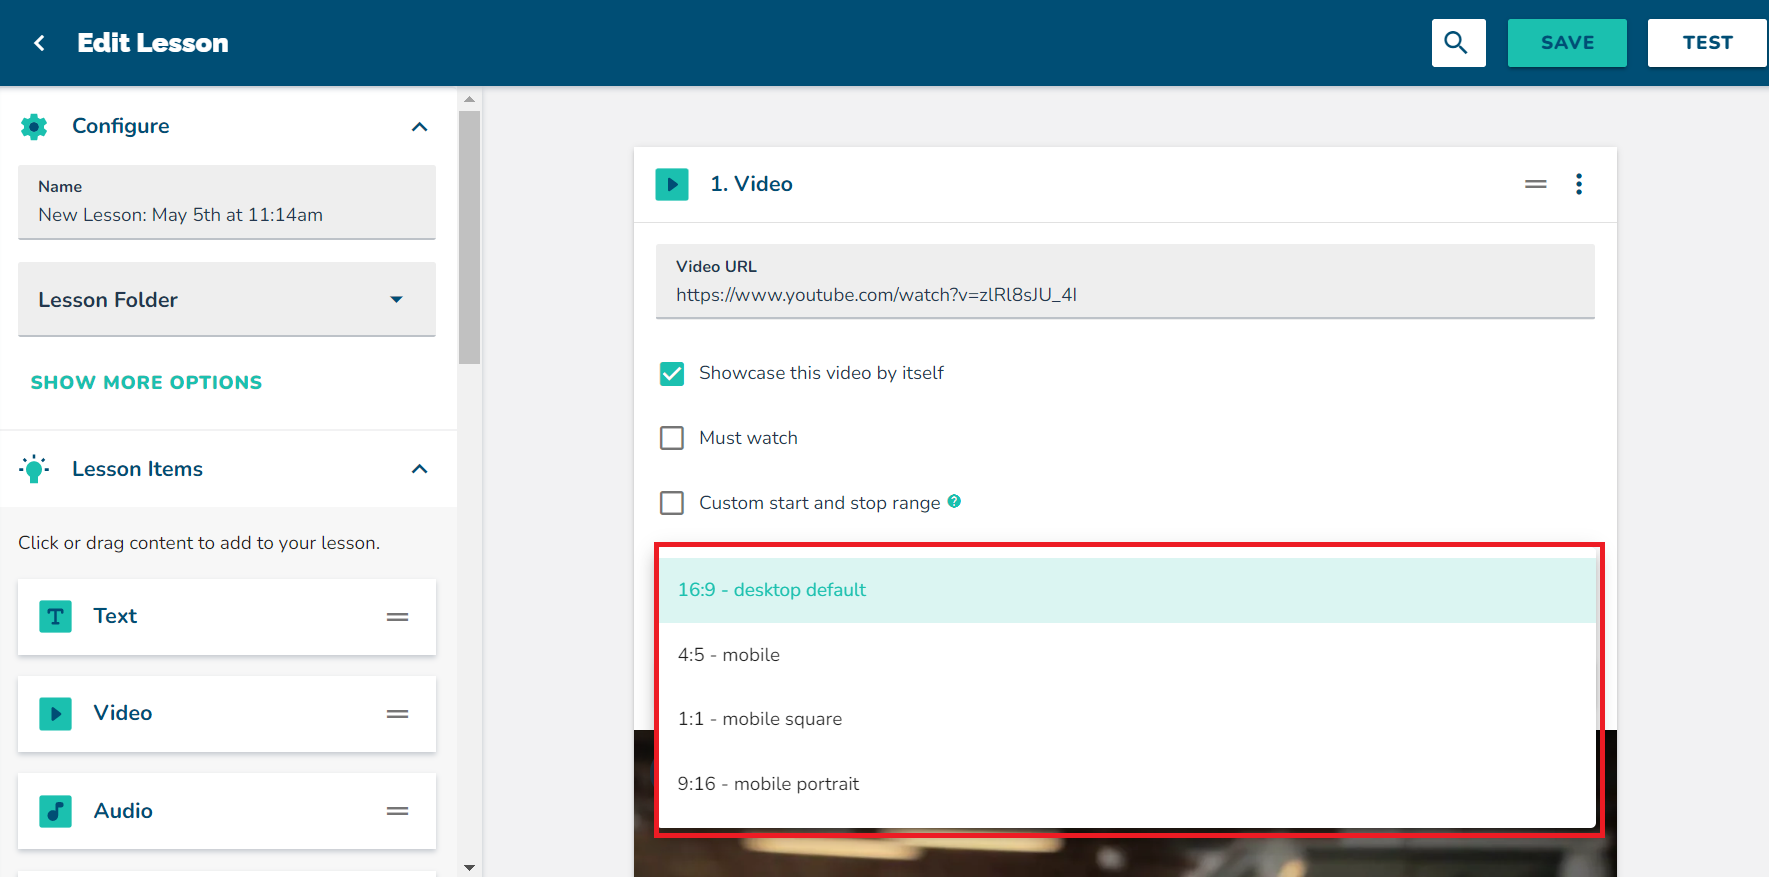The width and height of the screenshot is (1769, 877).
Task: Click the Configure gear icon
Action: pos(34,126)
